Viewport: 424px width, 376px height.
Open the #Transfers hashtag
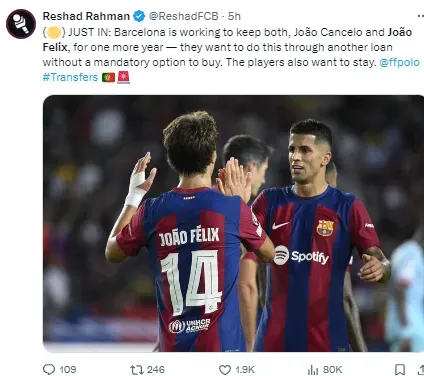(x=70, y=77)
